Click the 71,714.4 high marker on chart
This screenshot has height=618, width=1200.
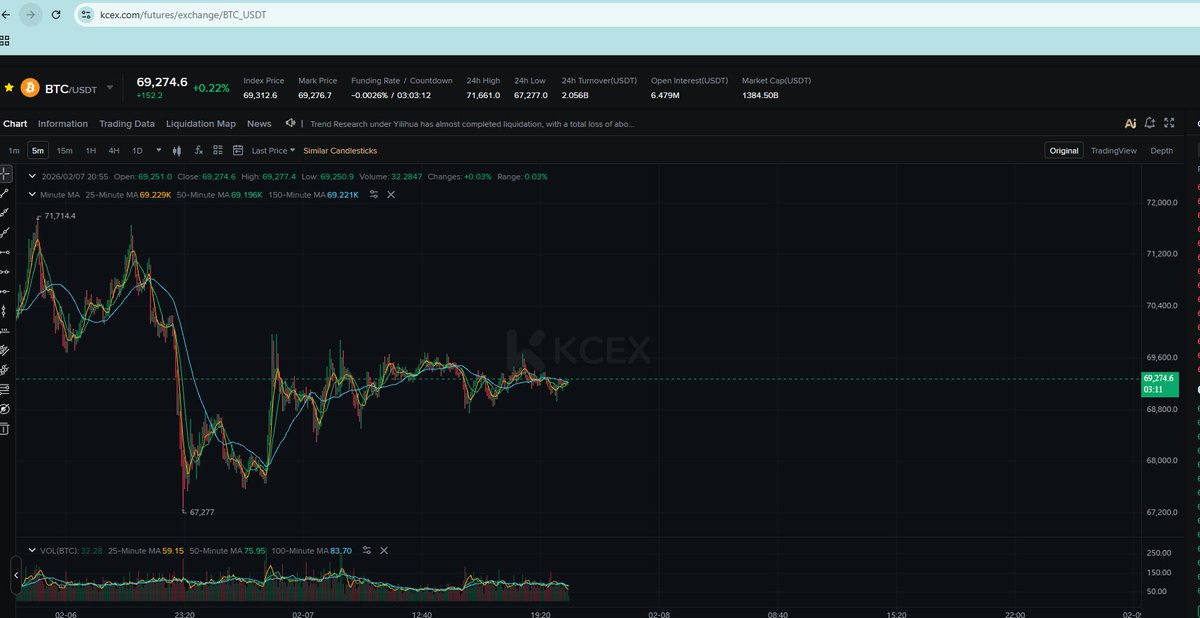60,216
